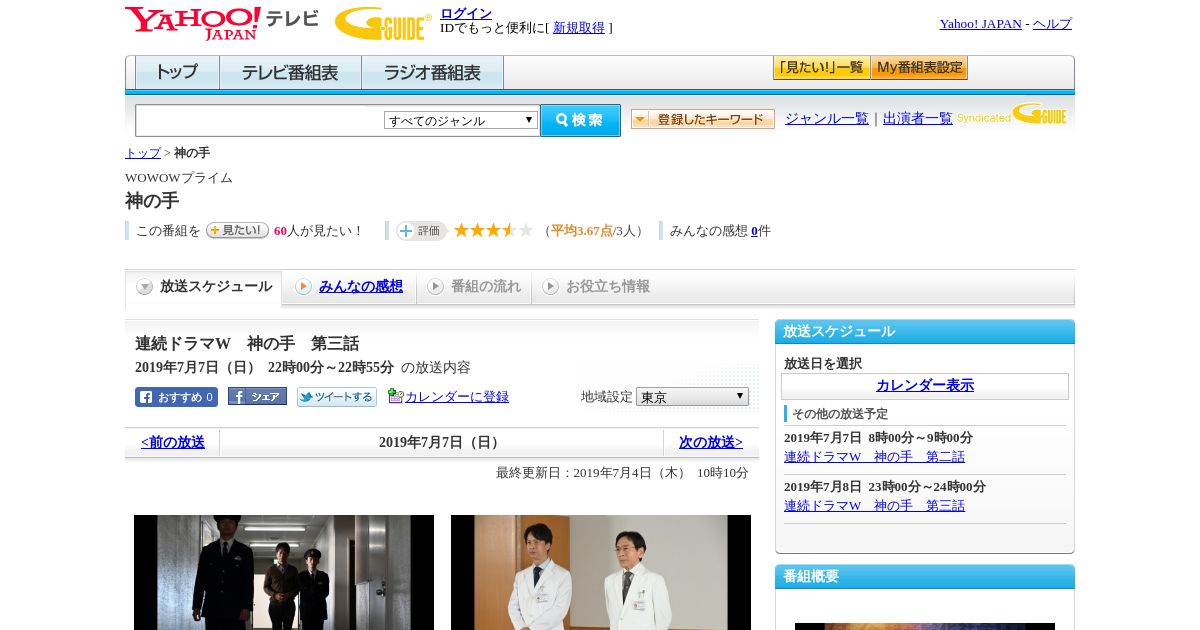
Task: Click the WOWOWプライム channel text
Action: click(x=179, y=178)
